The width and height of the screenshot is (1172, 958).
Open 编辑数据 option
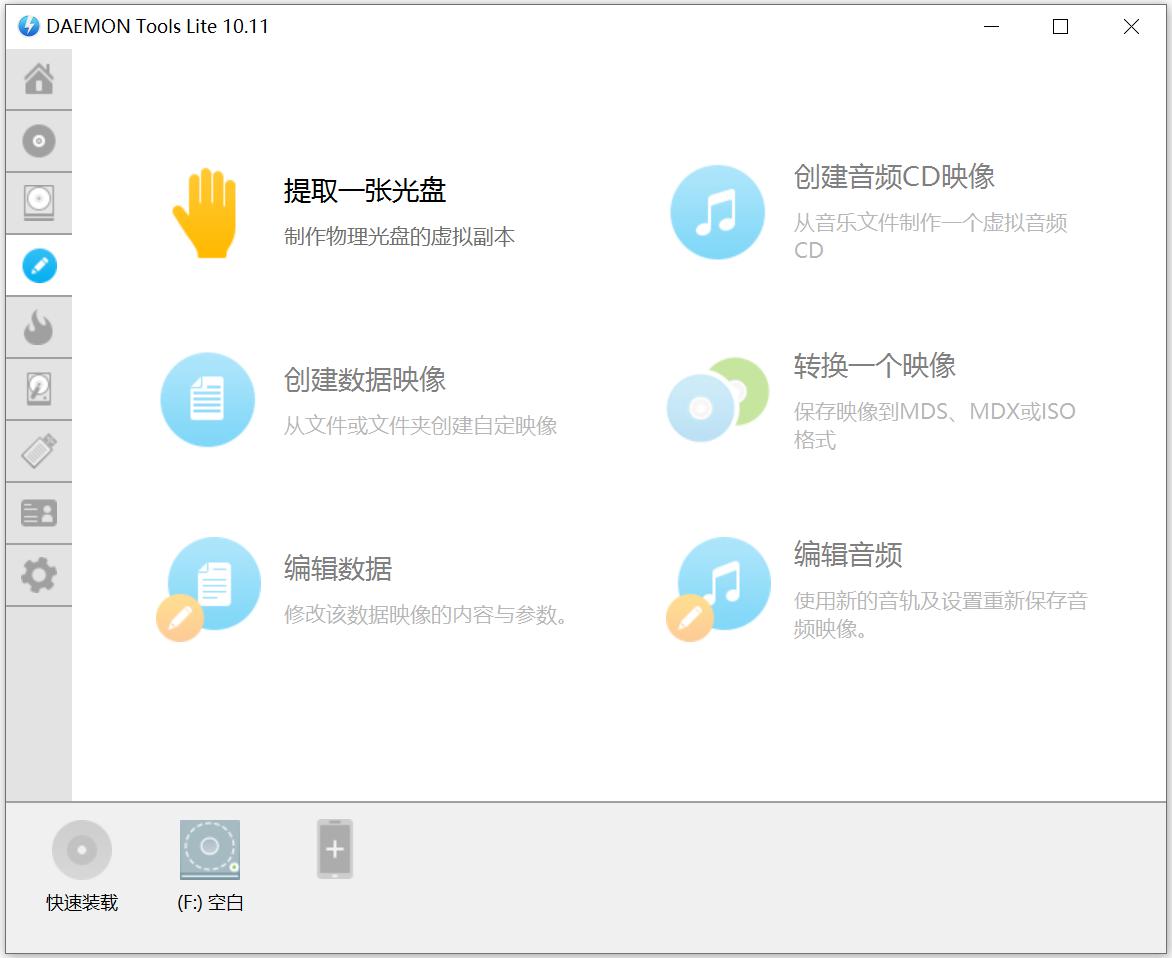pos(338,569)
